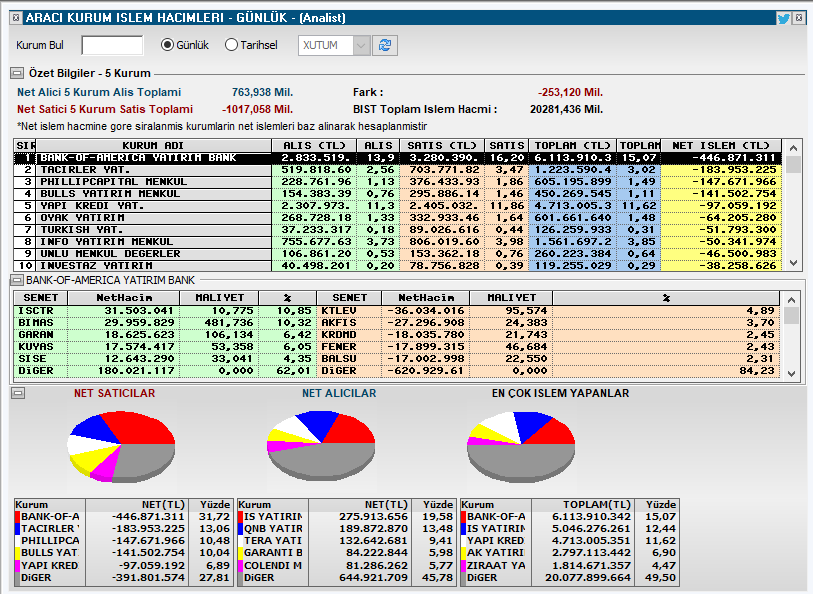813x594 pixels.
Task: Click BALSU stock in sold list
Action: click(x=339, y=359)
